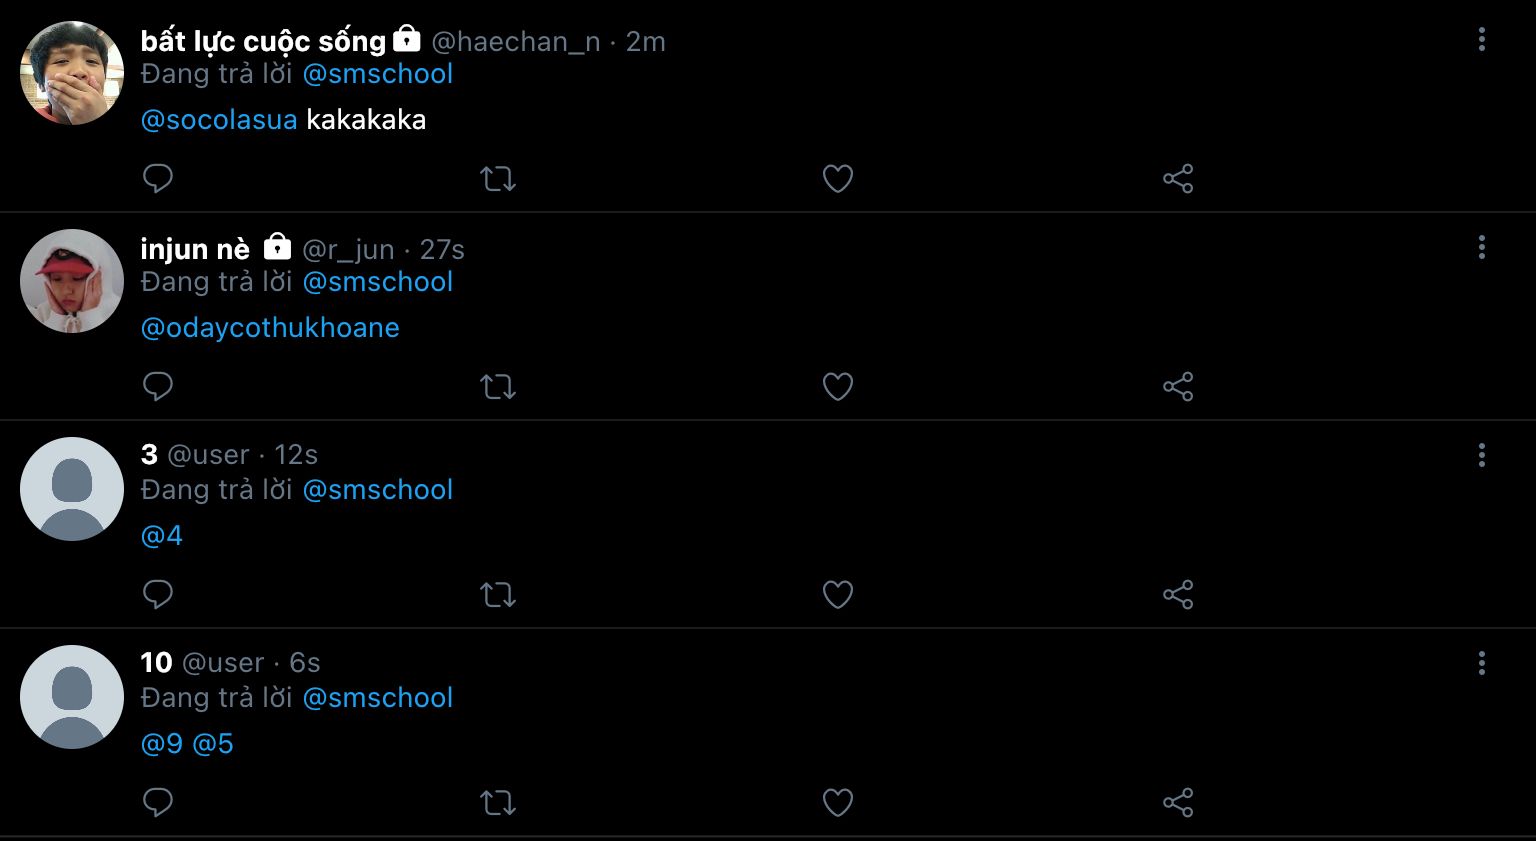Click the @9 mention link
The height and width of the screenshot is (841, 1536).
point(162,744)
